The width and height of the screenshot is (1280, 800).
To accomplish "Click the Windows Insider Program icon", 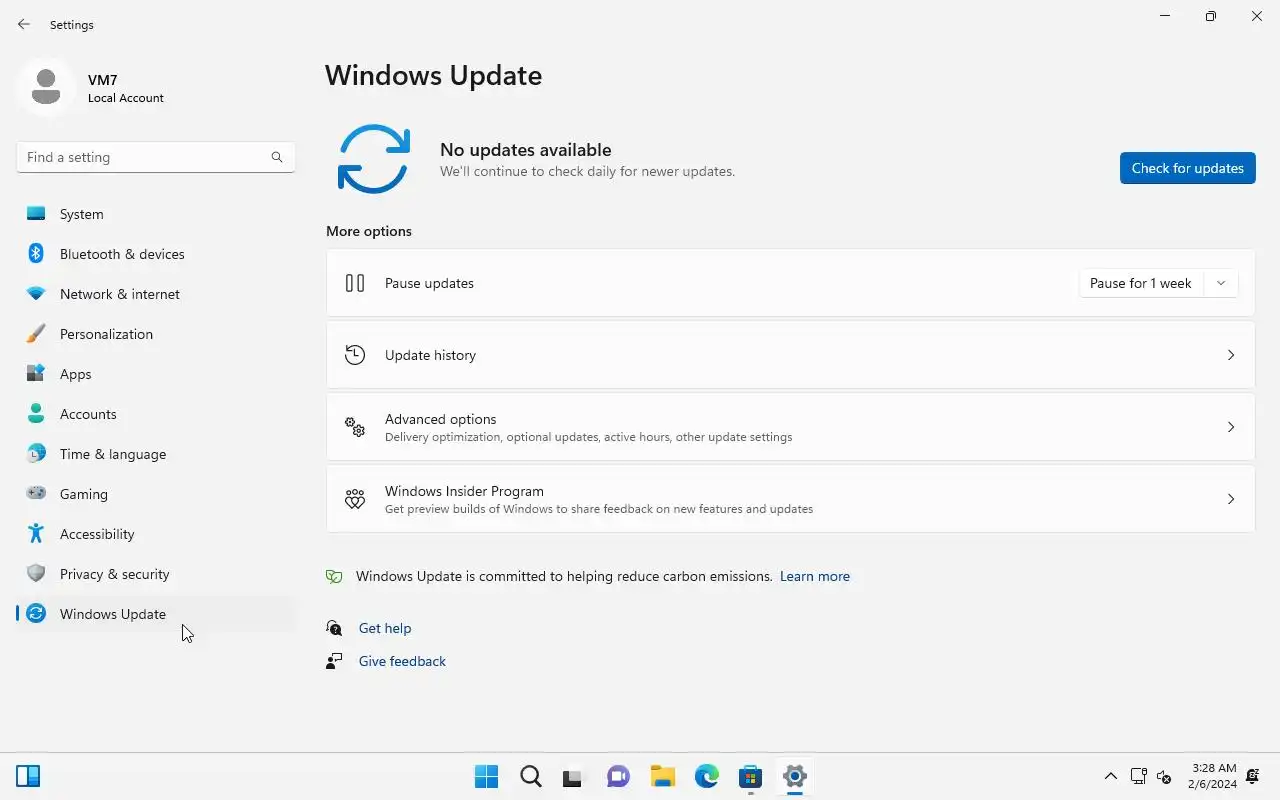I will pyautogui.click(x=355, y=499).
